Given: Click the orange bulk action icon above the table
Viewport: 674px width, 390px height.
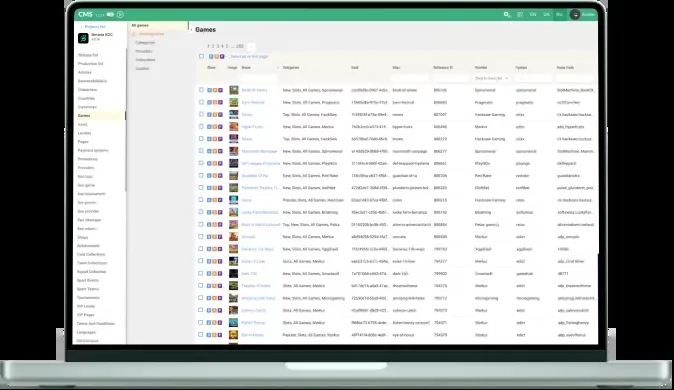Looking at the screenshot, I should pos(217,56).
